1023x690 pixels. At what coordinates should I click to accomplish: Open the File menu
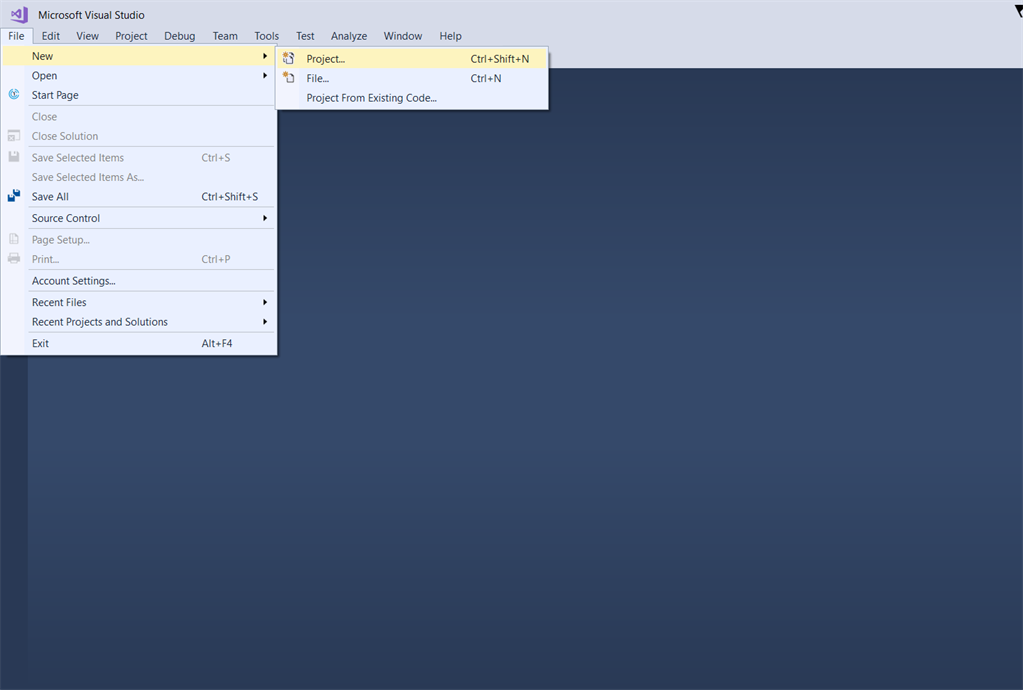(16, 36)
